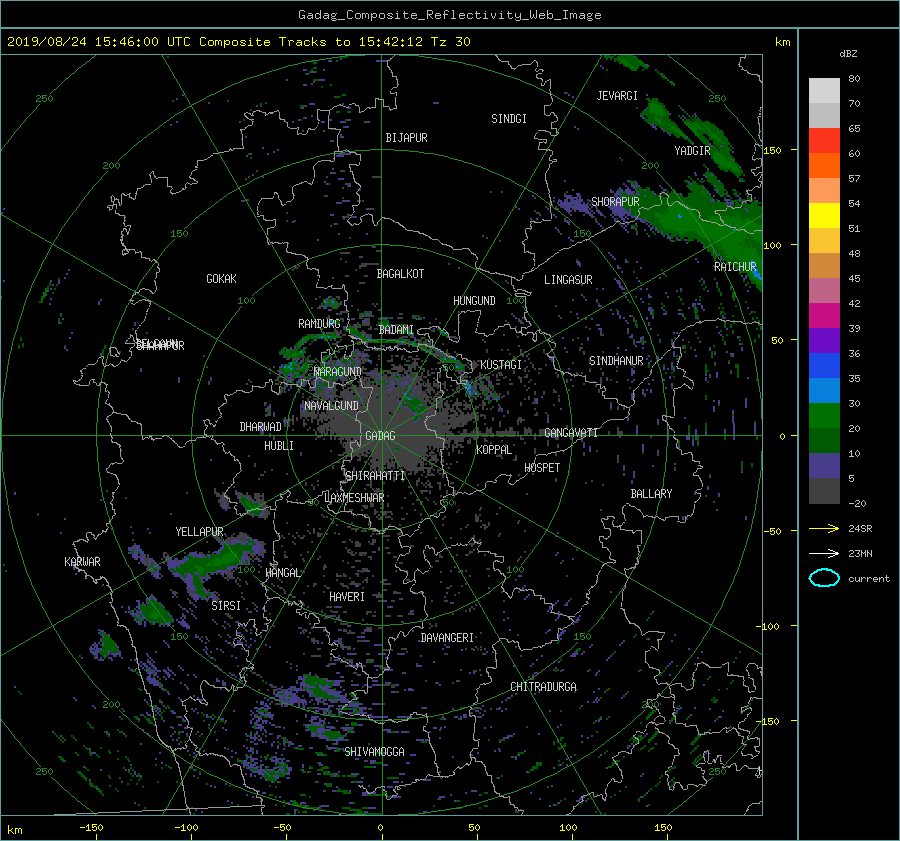
Task: Click the DHARWAD city label
Action: (261, 427)
